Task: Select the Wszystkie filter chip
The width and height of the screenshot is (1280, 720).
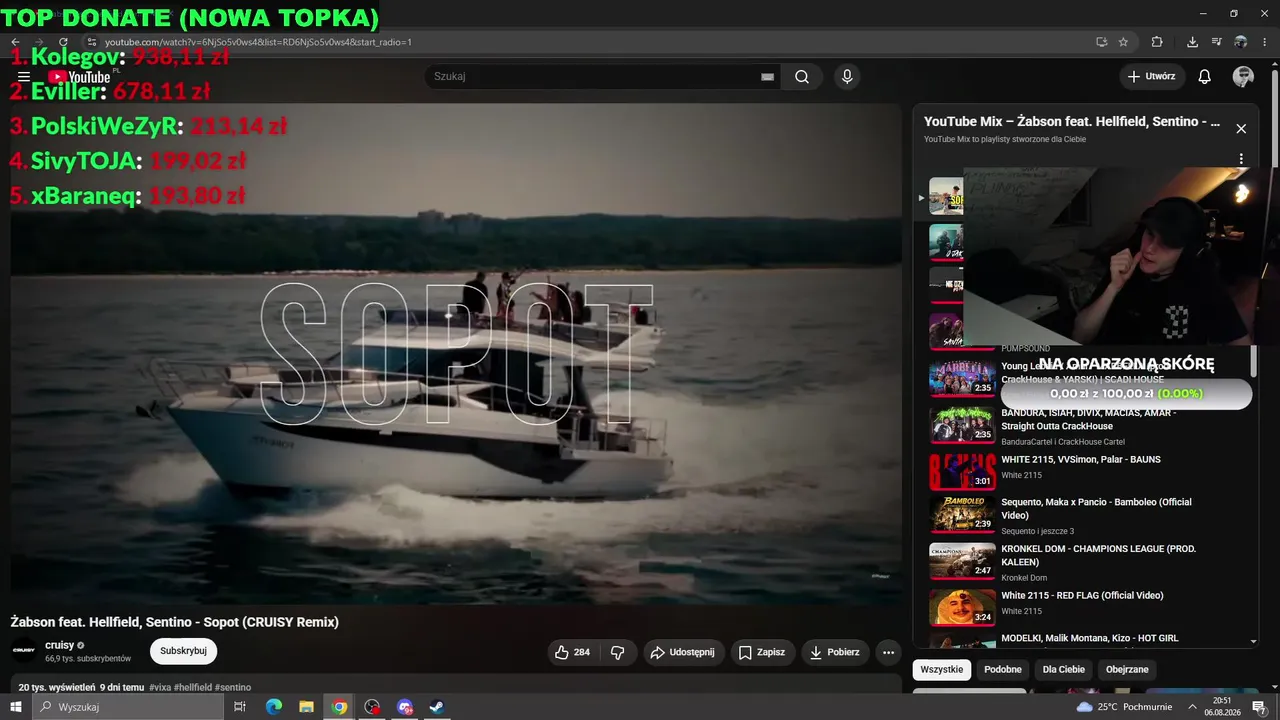Action: (942, 669)
